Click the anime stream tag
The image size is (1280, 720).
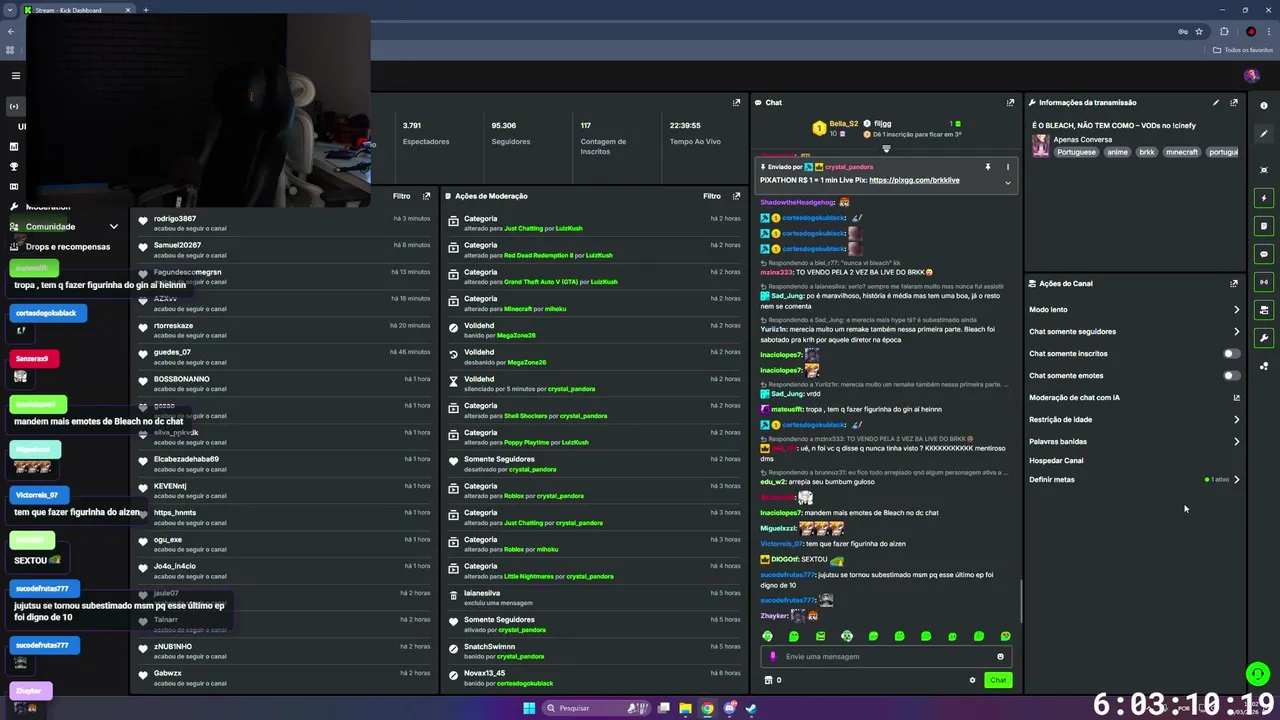(1117, 152)
